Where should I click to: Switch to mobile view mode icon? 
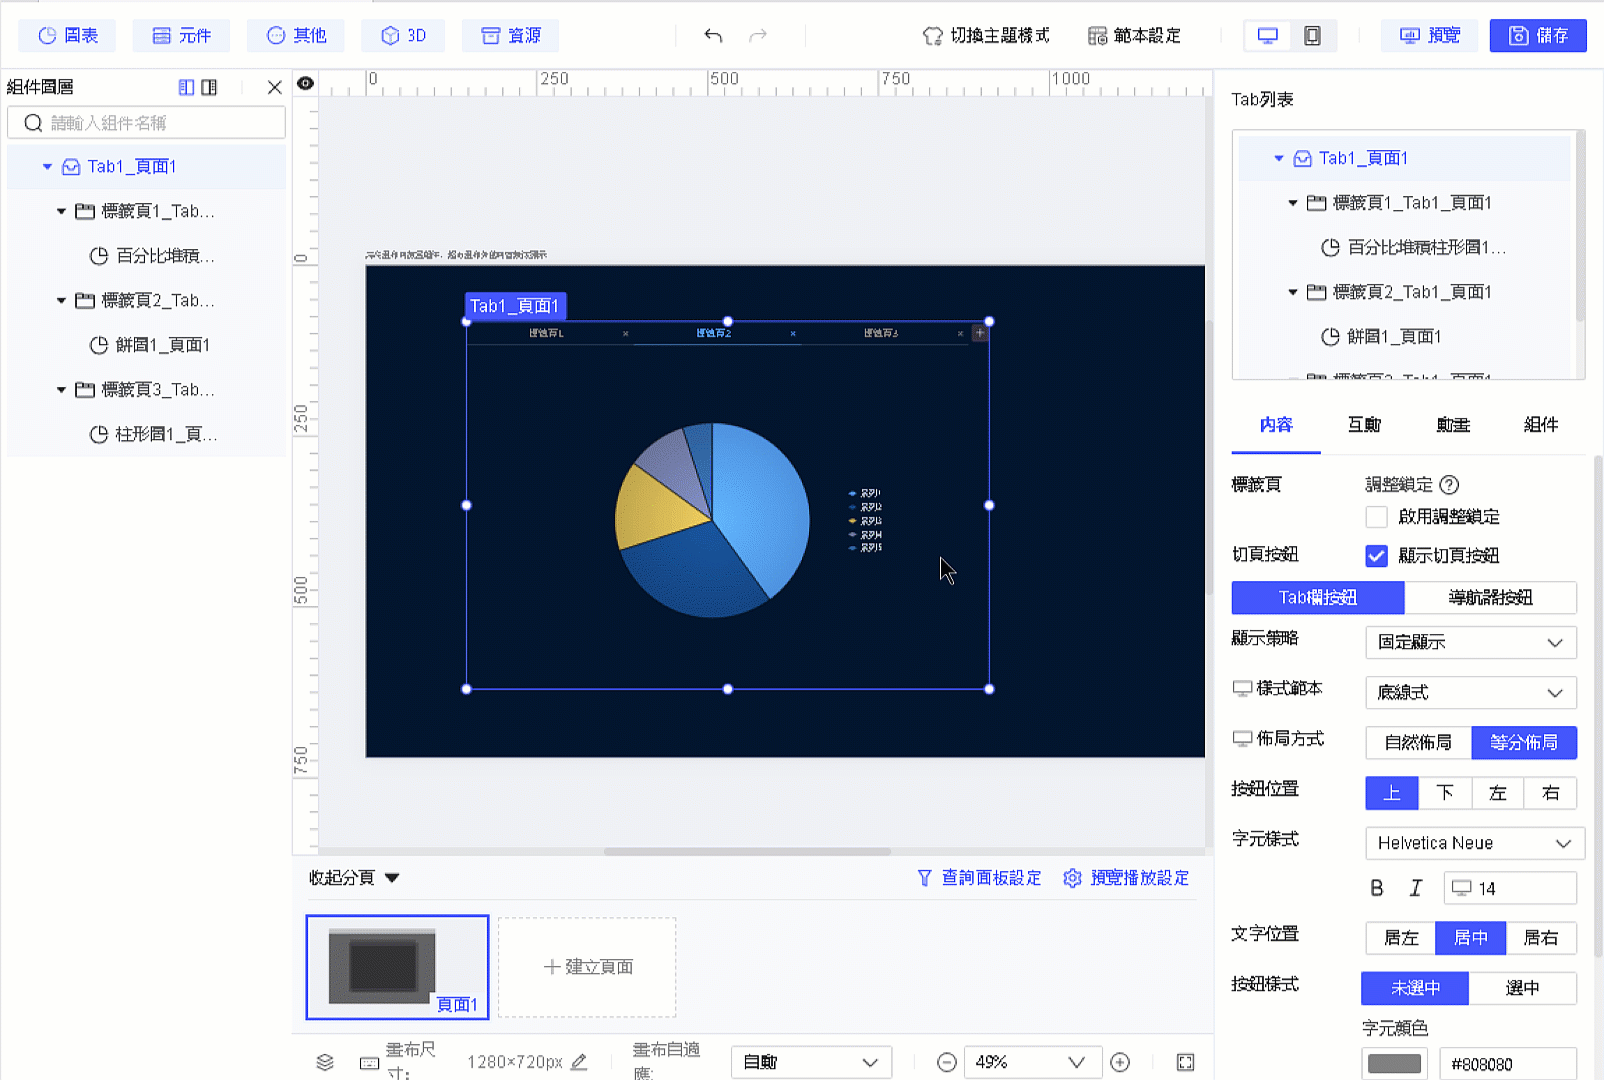(1312, 35)
